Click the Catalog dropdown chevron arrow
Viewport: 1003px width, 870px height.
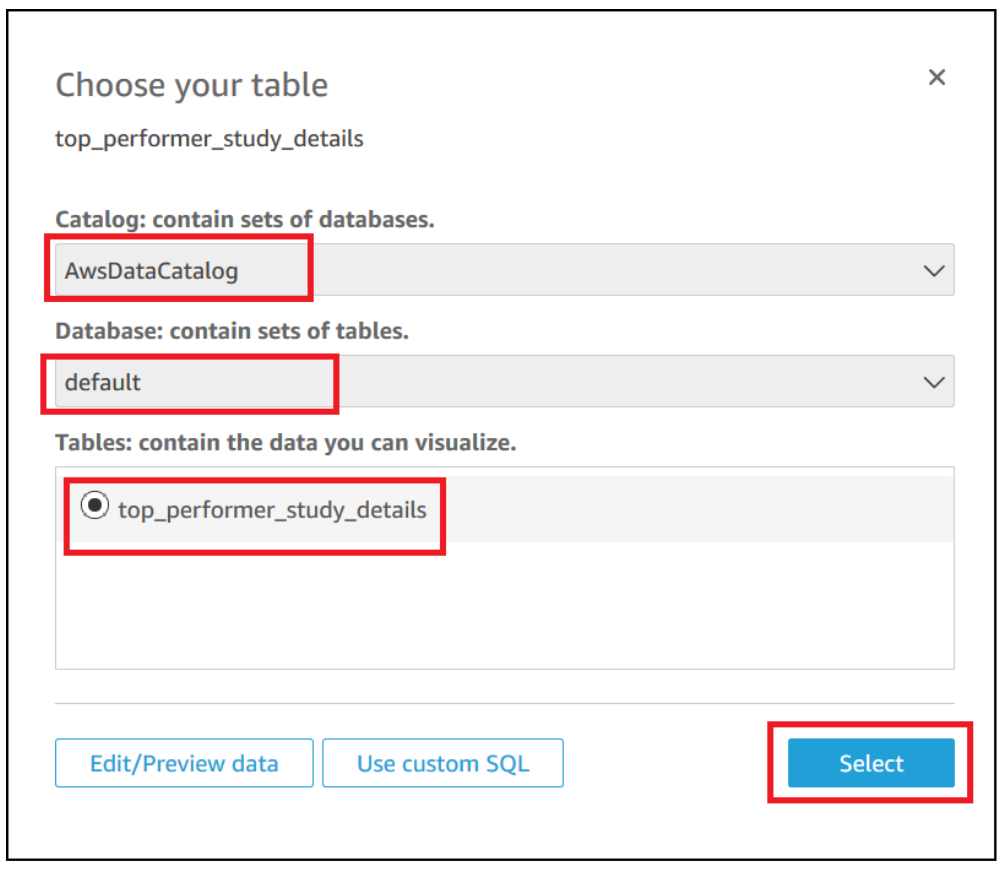tap(934, 271)
